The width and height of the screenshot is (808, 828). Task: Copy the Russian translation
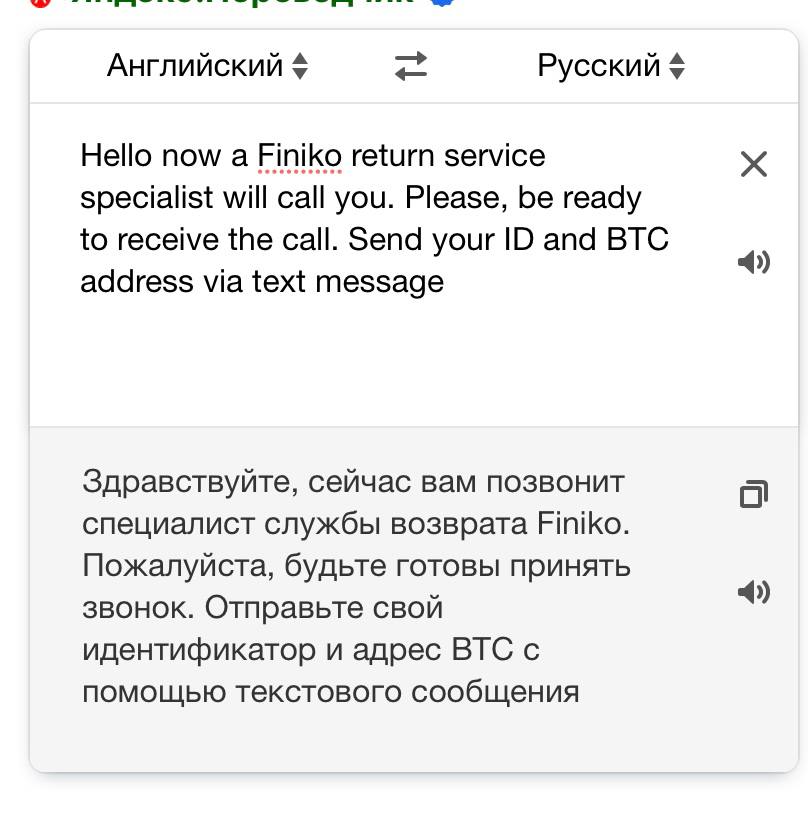754,494
